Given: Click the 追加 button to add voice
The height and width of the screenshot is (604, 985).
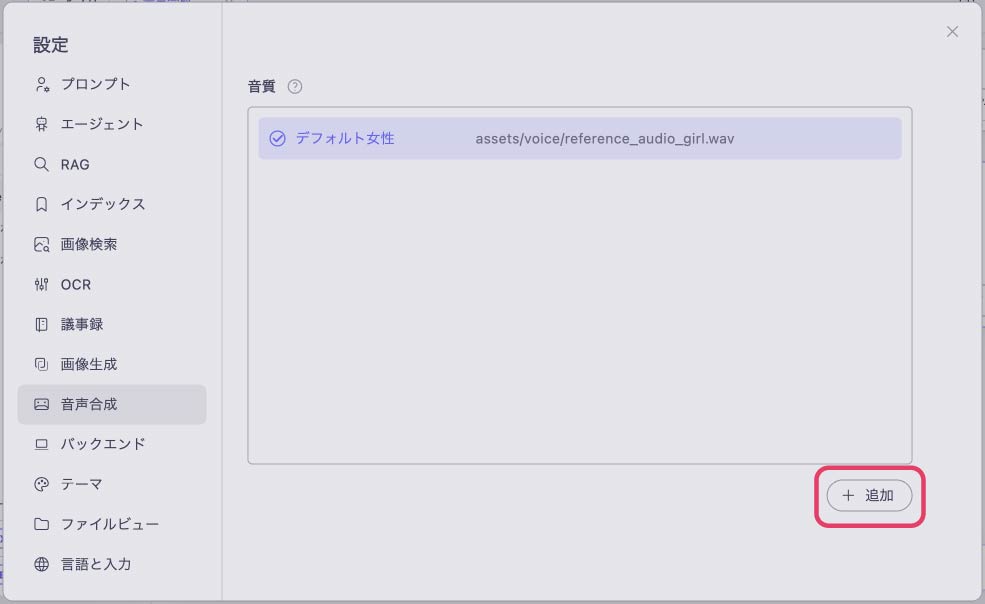Looking at the screenshot, I should pos(869,495).
